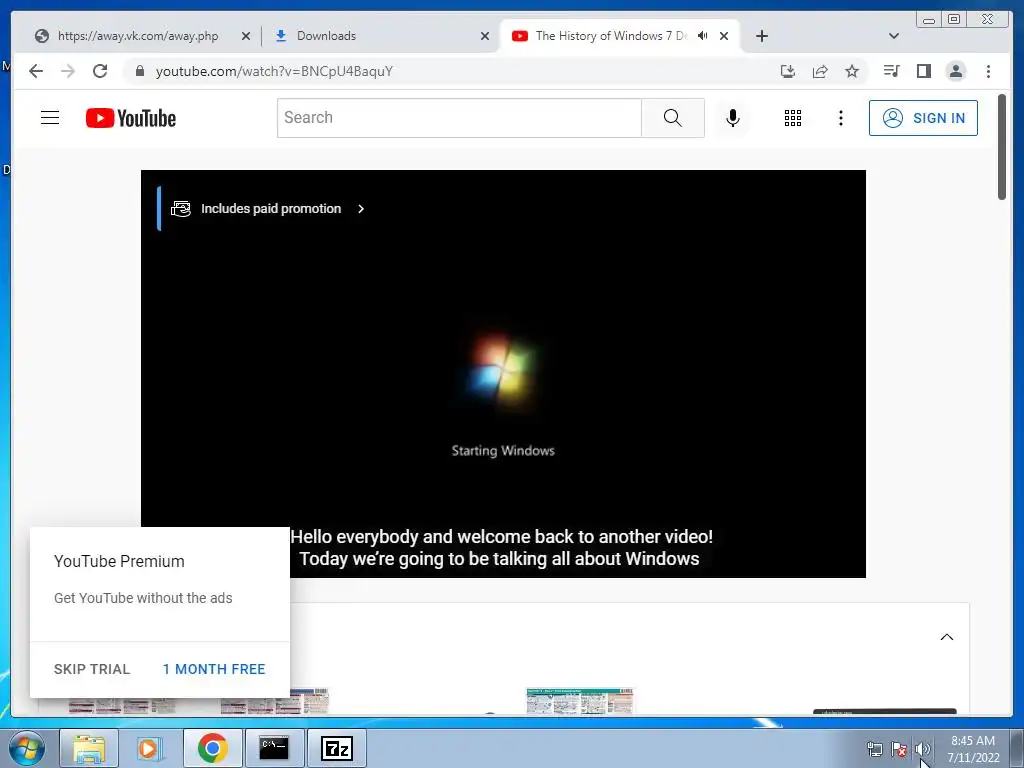Open the YouTube apps grid
The image size is (1024, 768).
pyautogui.click(x=793, y=118)
